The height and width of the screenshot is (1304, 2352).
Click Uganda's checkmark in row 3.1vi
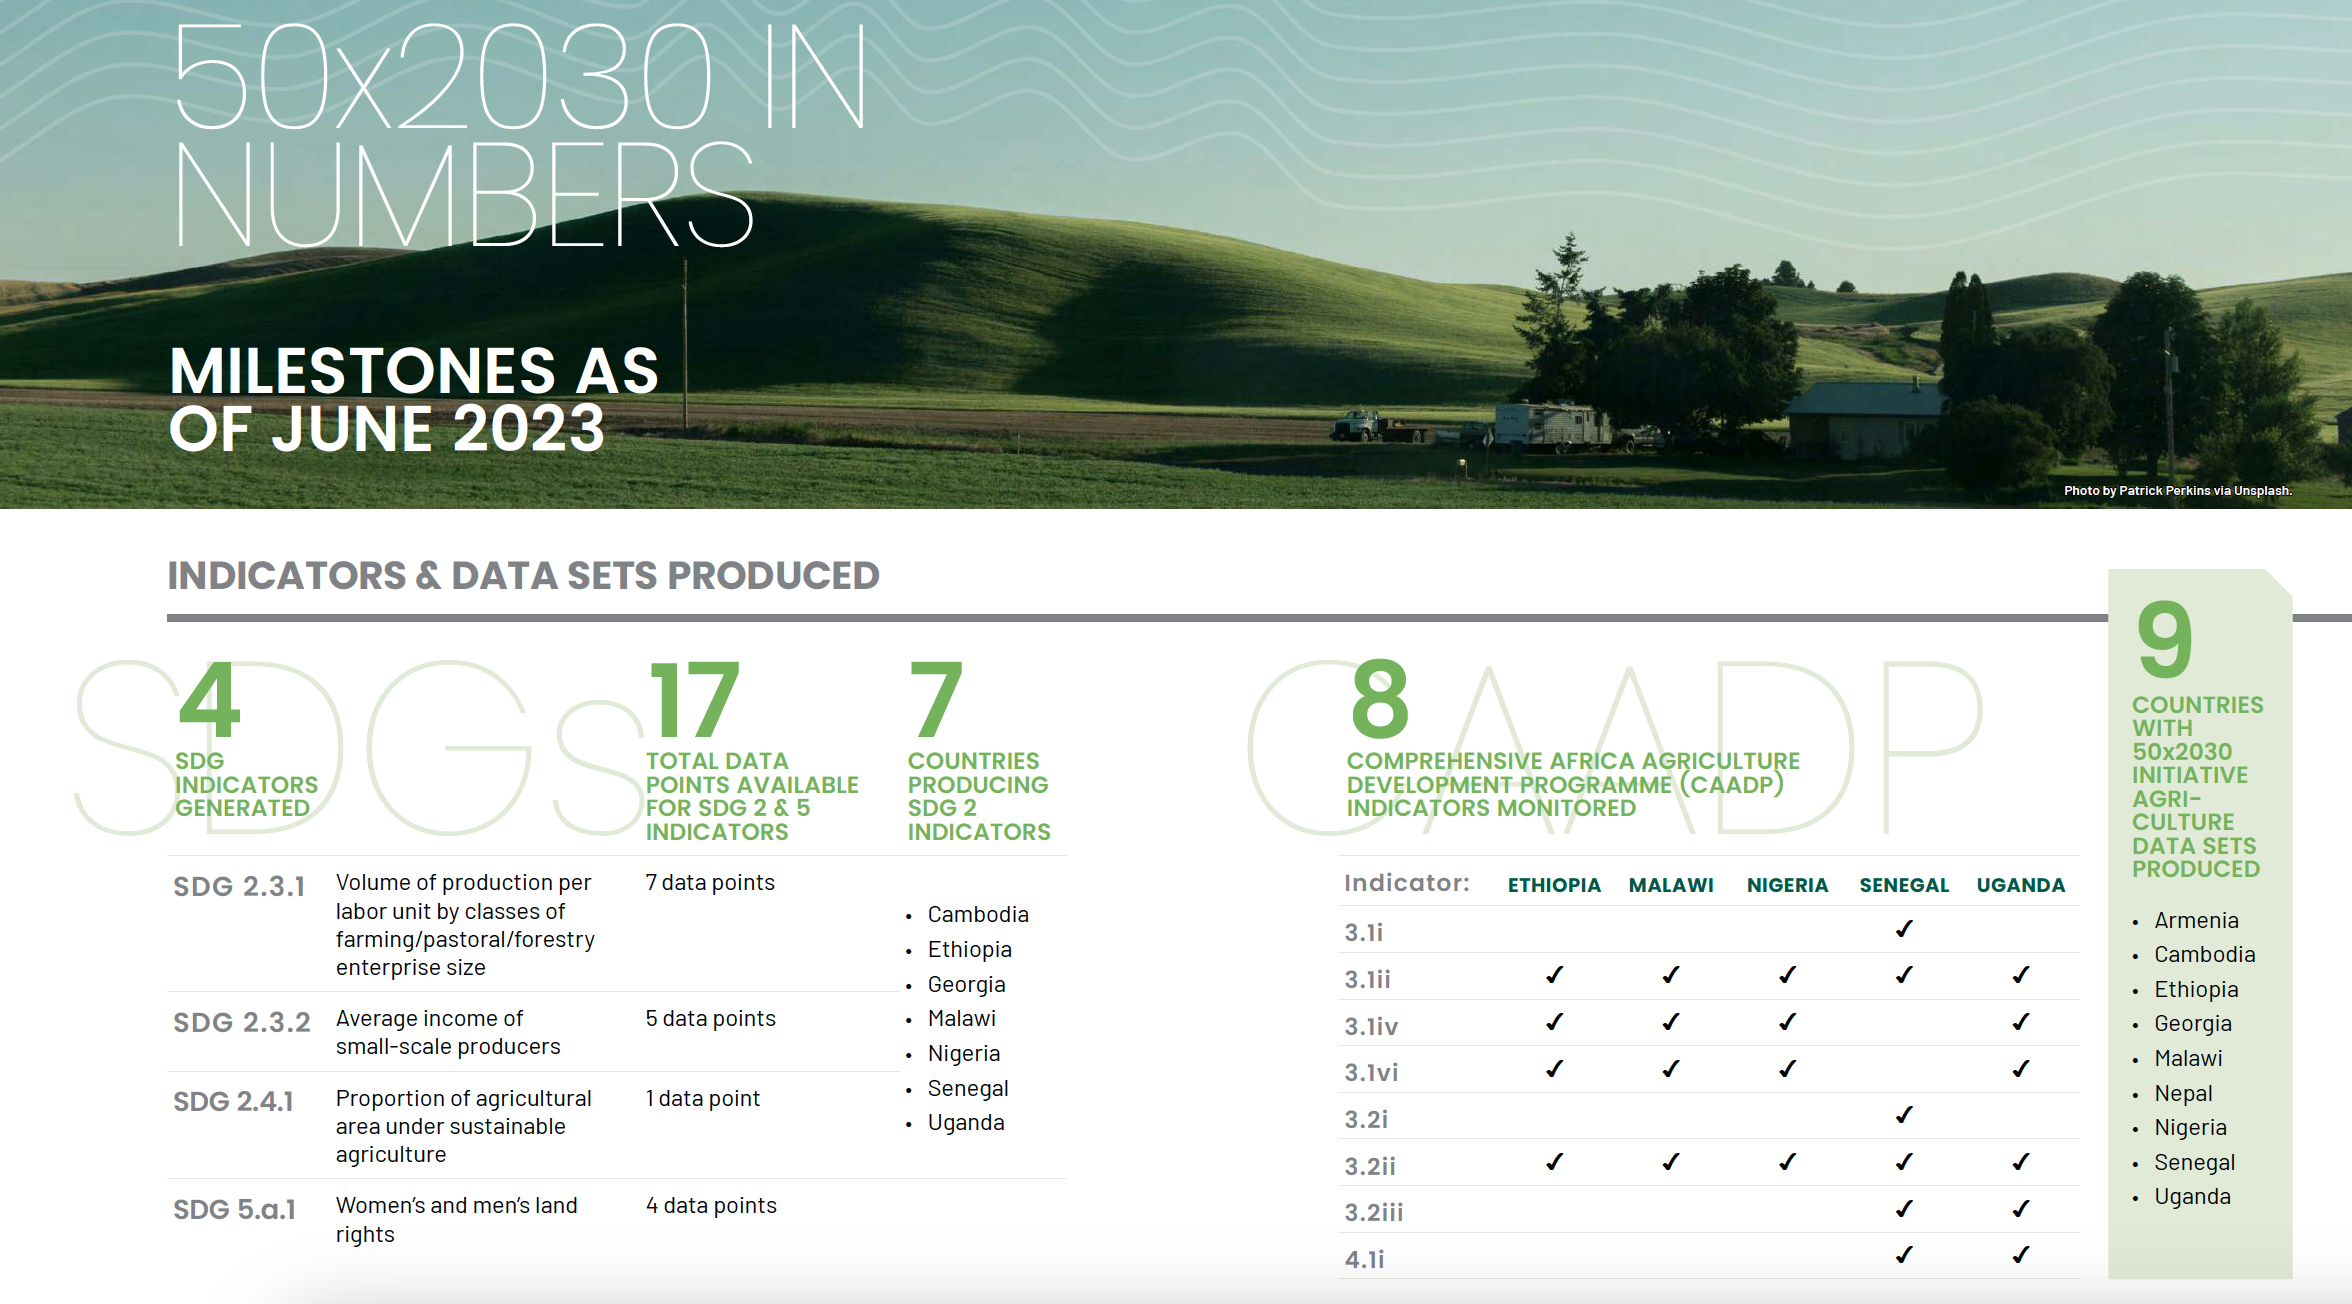coord(2020,1068)
